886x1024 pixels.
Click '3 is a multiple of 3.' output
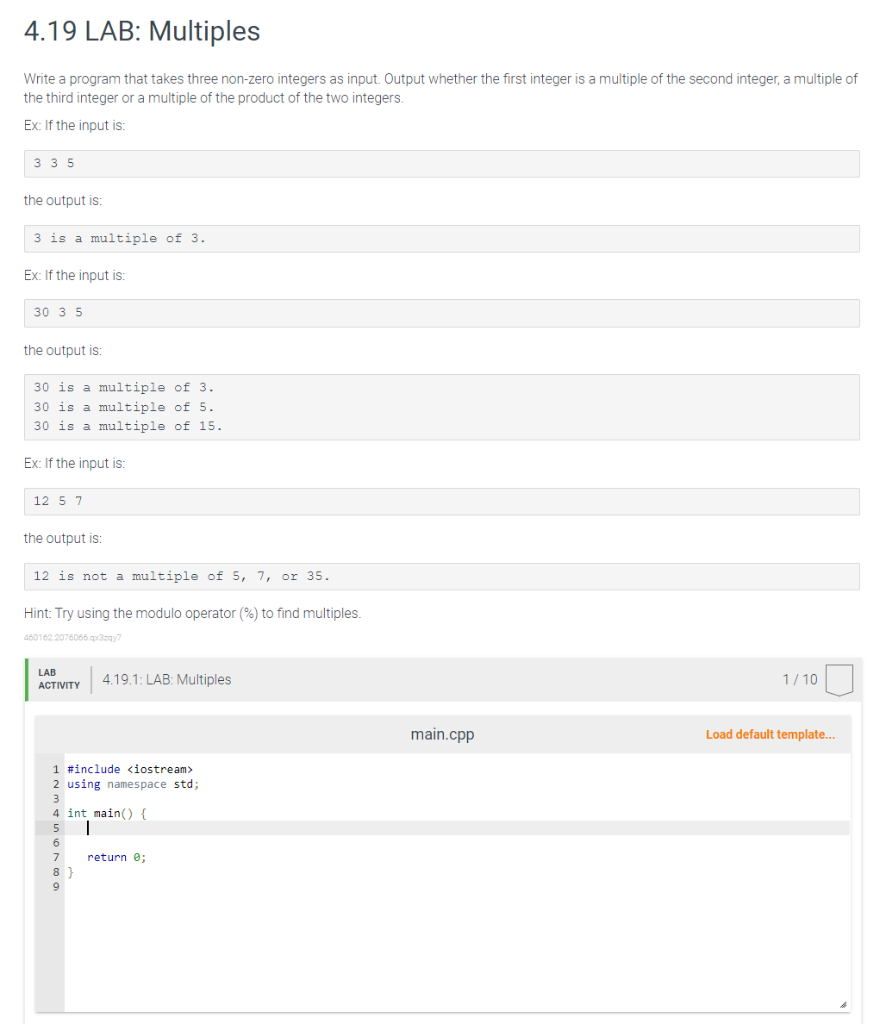[x=119, y=238]
